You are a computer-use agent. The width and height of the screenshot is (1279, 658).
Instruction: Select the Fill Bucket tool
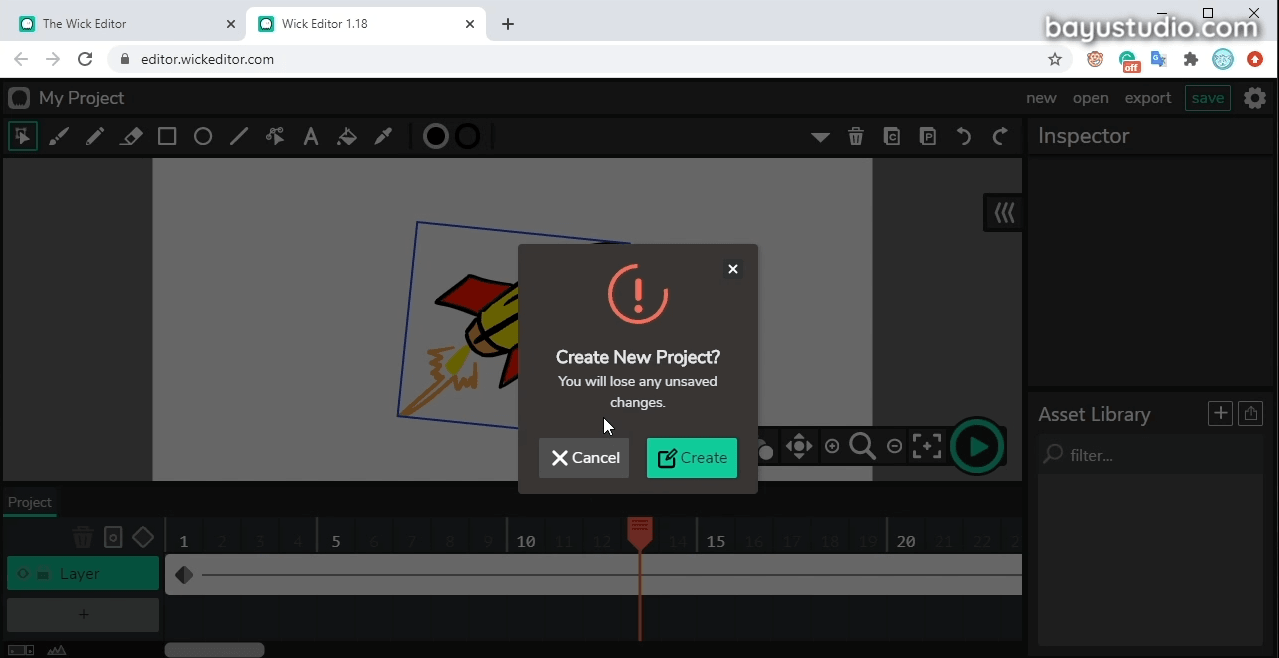coord(347,136)
